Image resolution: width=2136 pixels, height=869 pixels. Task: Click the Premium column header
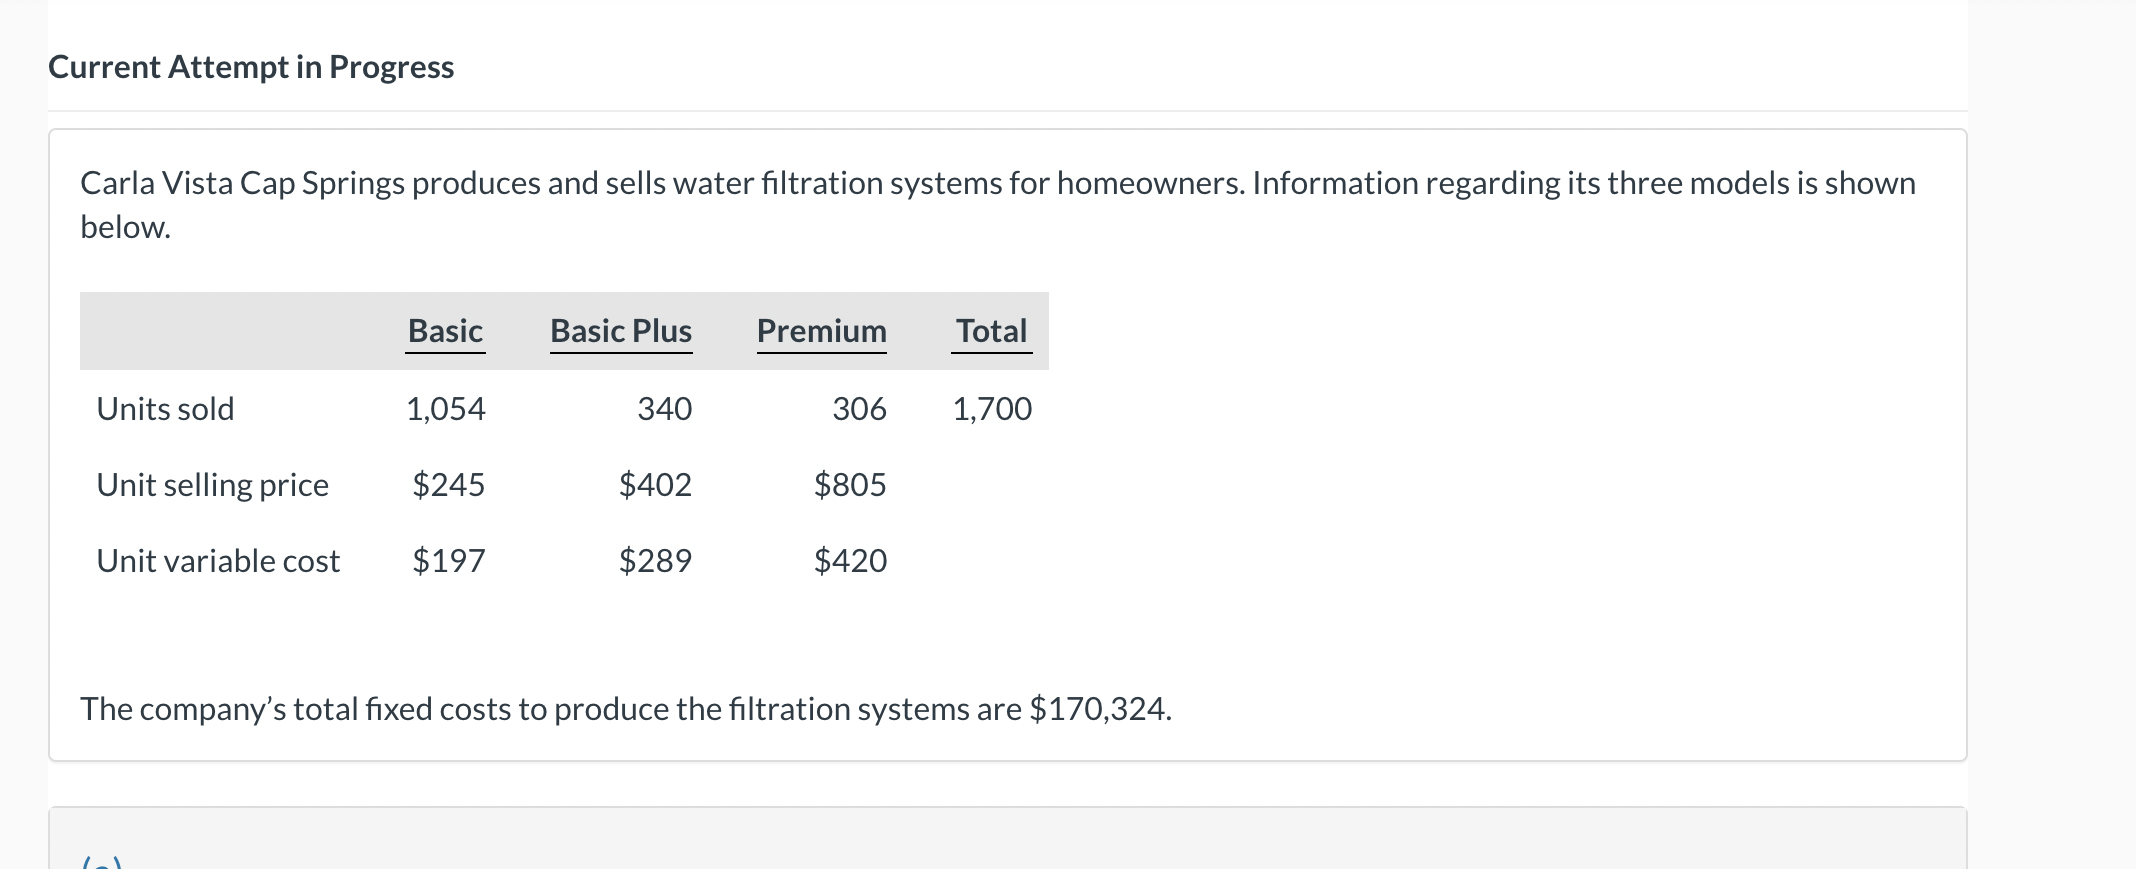pos(821,331)
